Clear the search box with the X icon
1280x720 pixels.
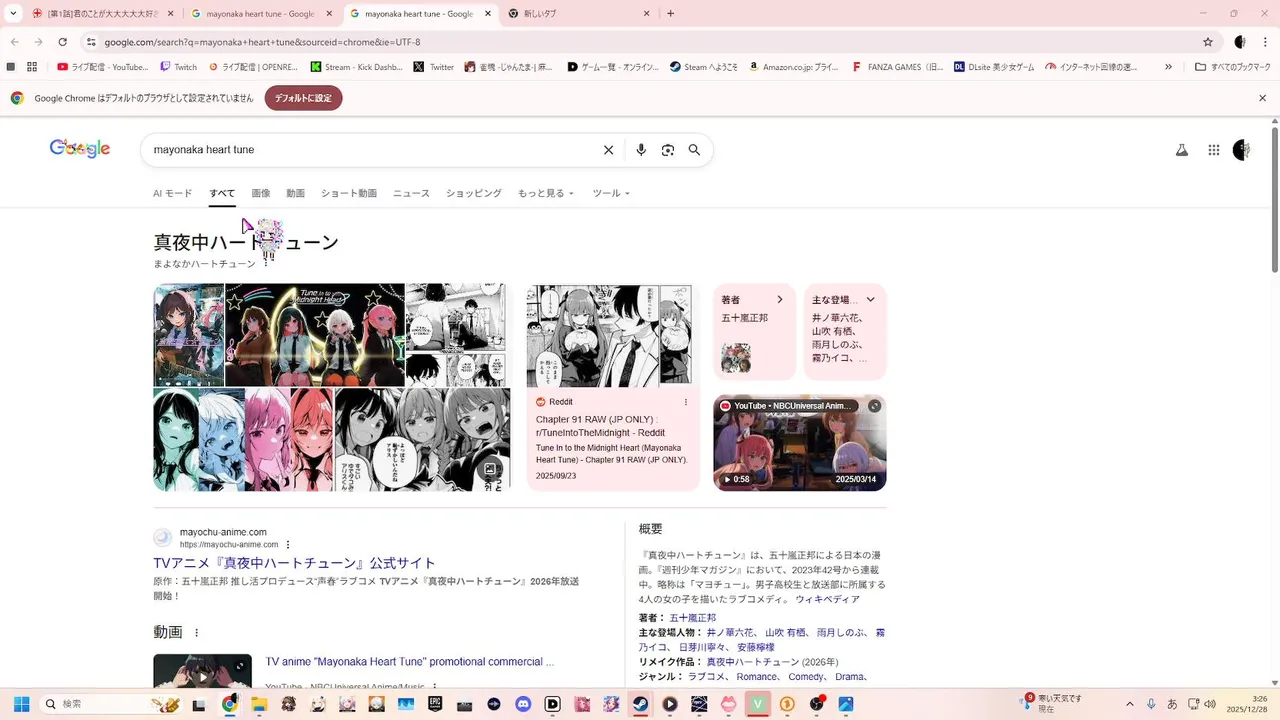point(608,150)
